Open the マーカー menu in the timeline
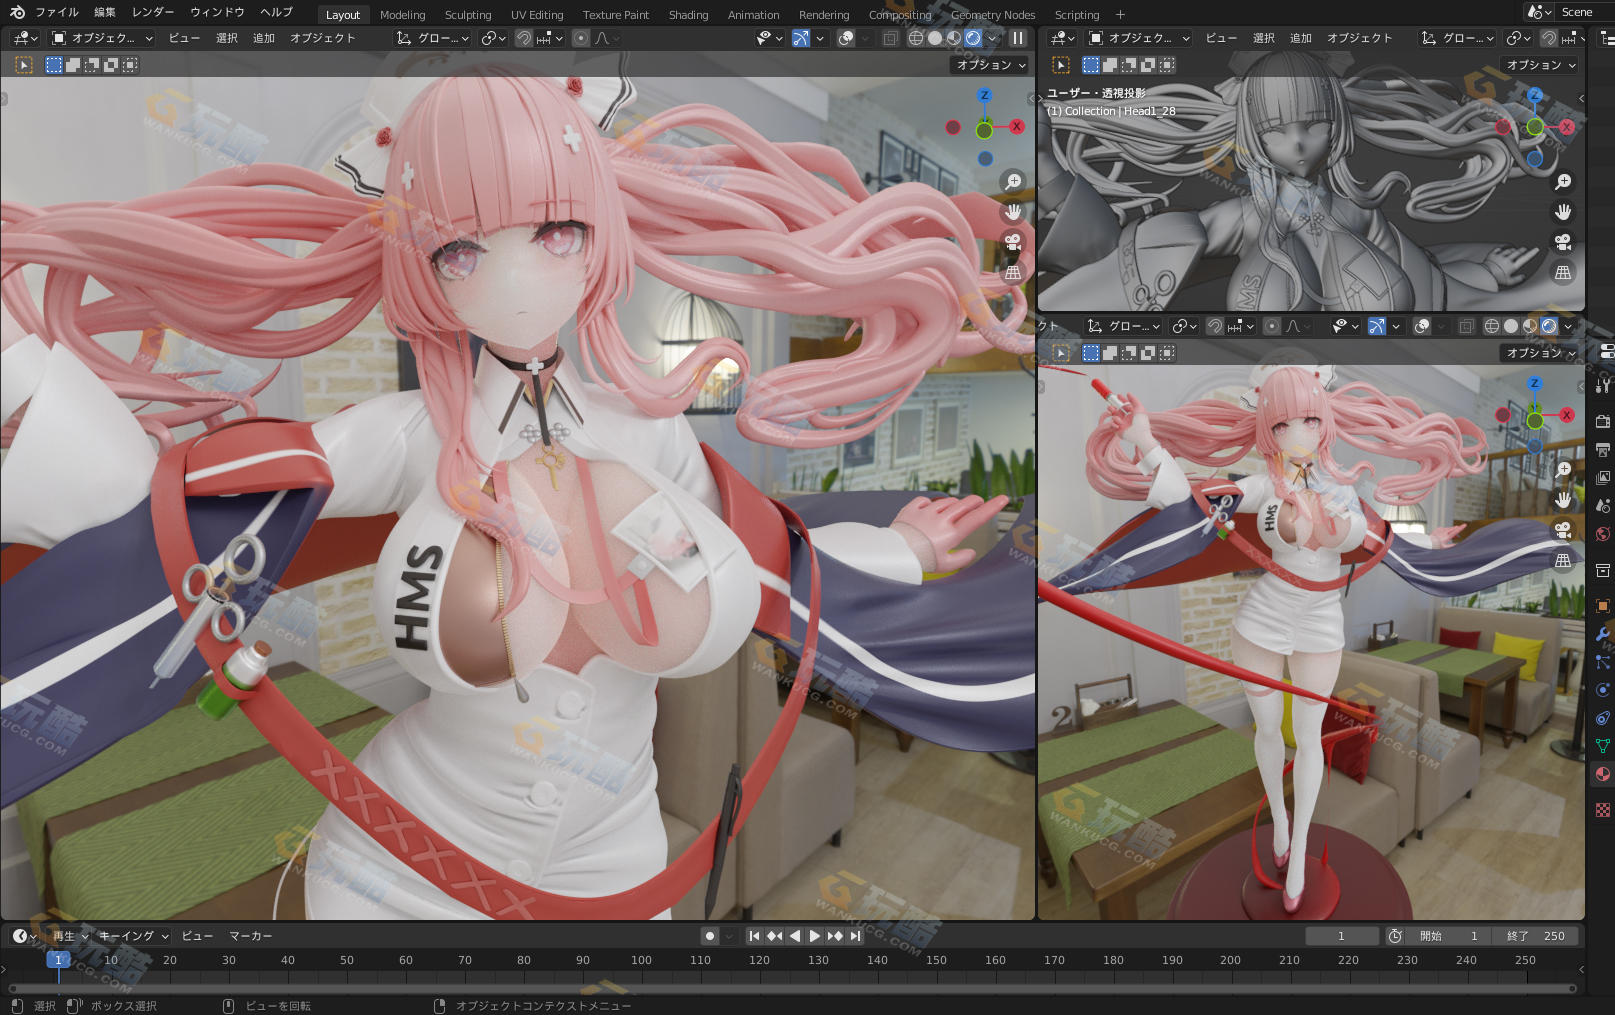This screenshot has height=1015, width=1615. 251,936
